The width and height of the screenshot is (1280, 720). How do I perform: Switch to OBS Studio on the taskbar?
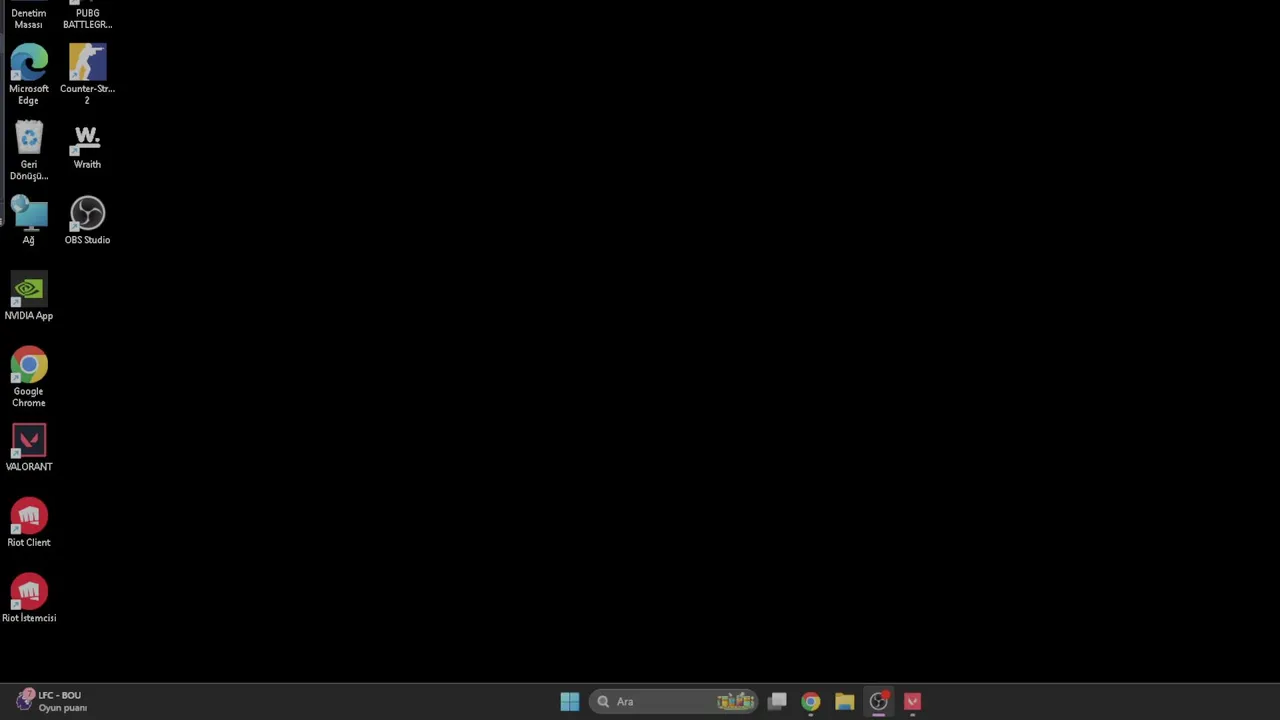click(879, 702)
